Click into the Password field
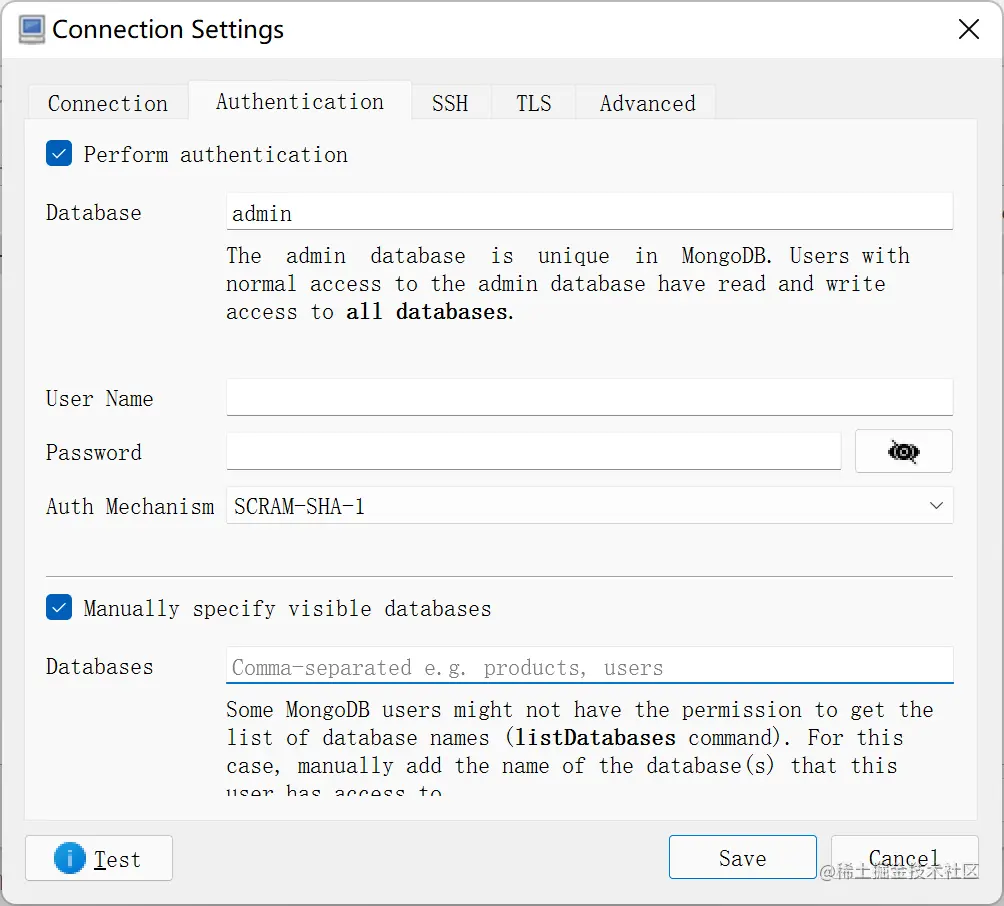The height and width of the screenshot is (906, 1004). [533, 451]
